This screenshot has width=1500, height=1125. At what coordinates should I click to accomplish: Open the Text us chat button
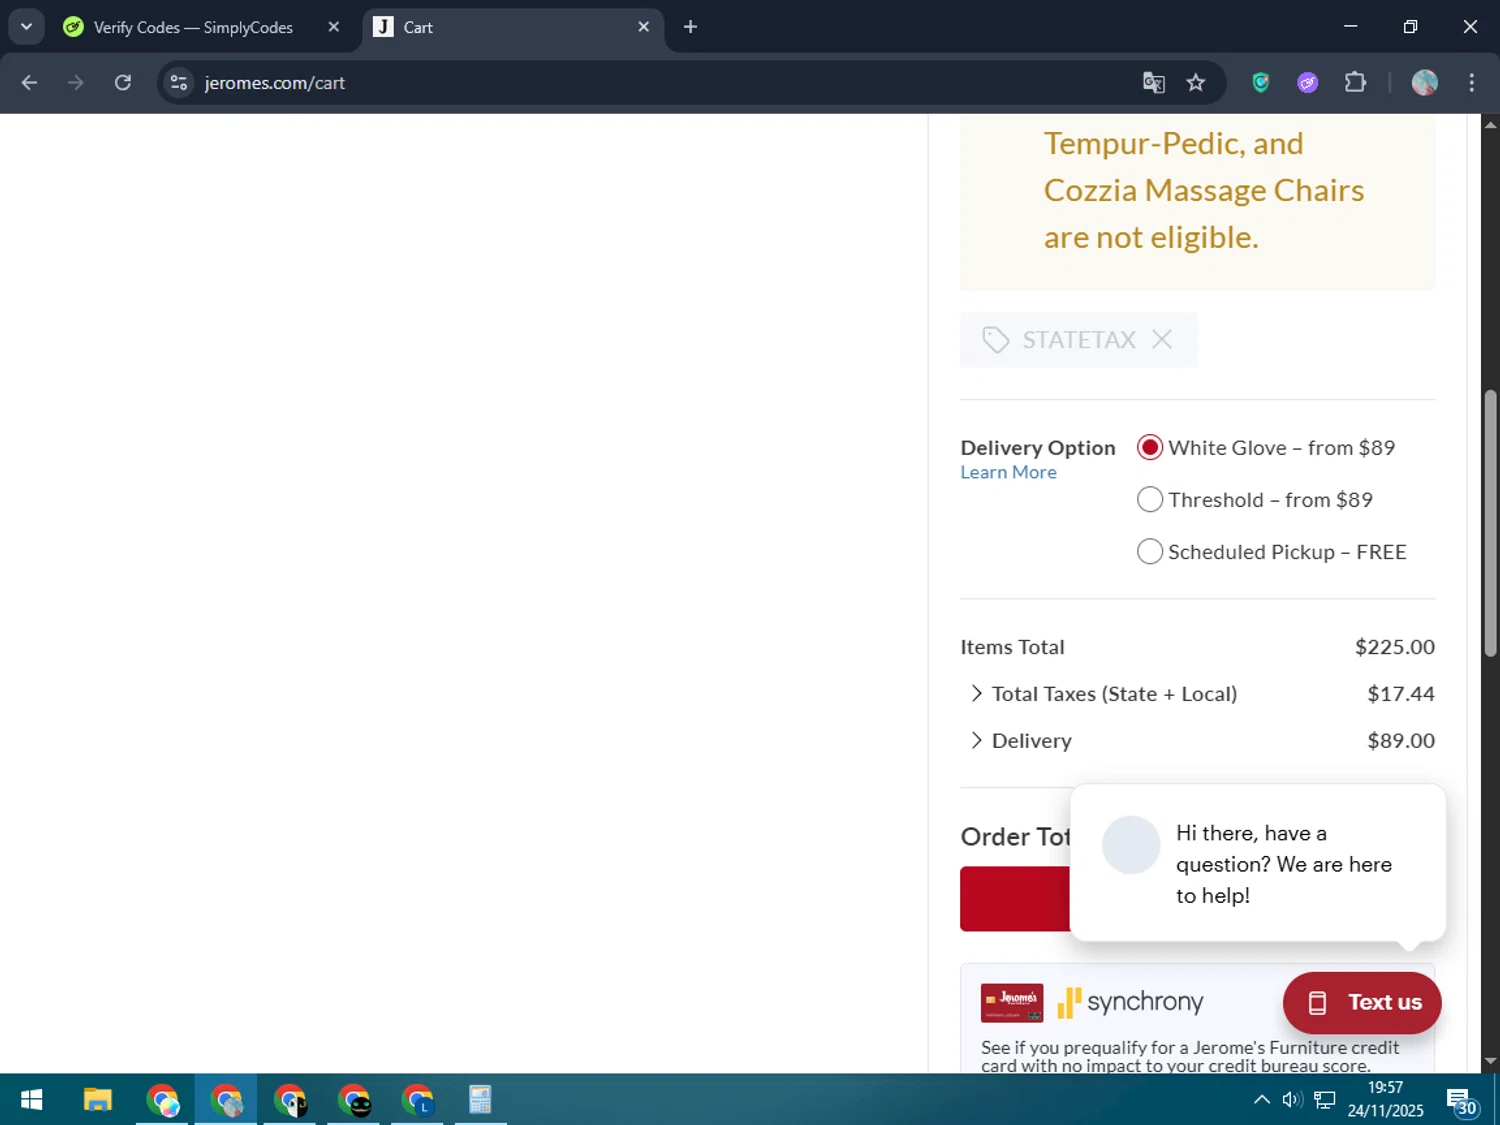click(x=1362, y=1003)
